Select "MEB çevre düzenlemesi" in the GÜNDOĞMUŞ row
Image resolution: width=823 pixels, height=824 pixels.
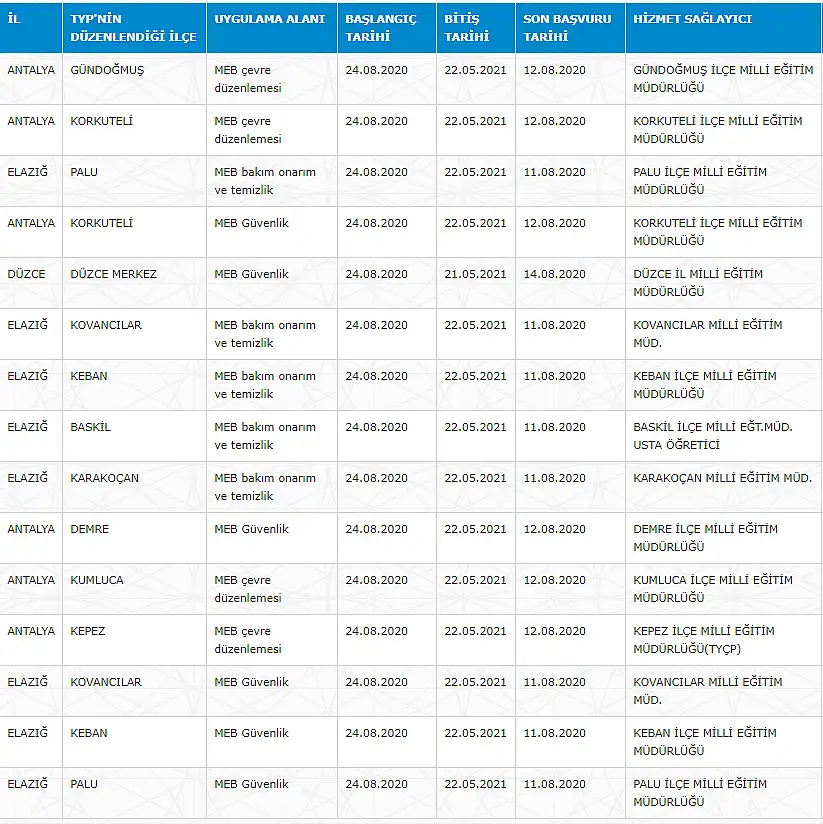point(272,79)
